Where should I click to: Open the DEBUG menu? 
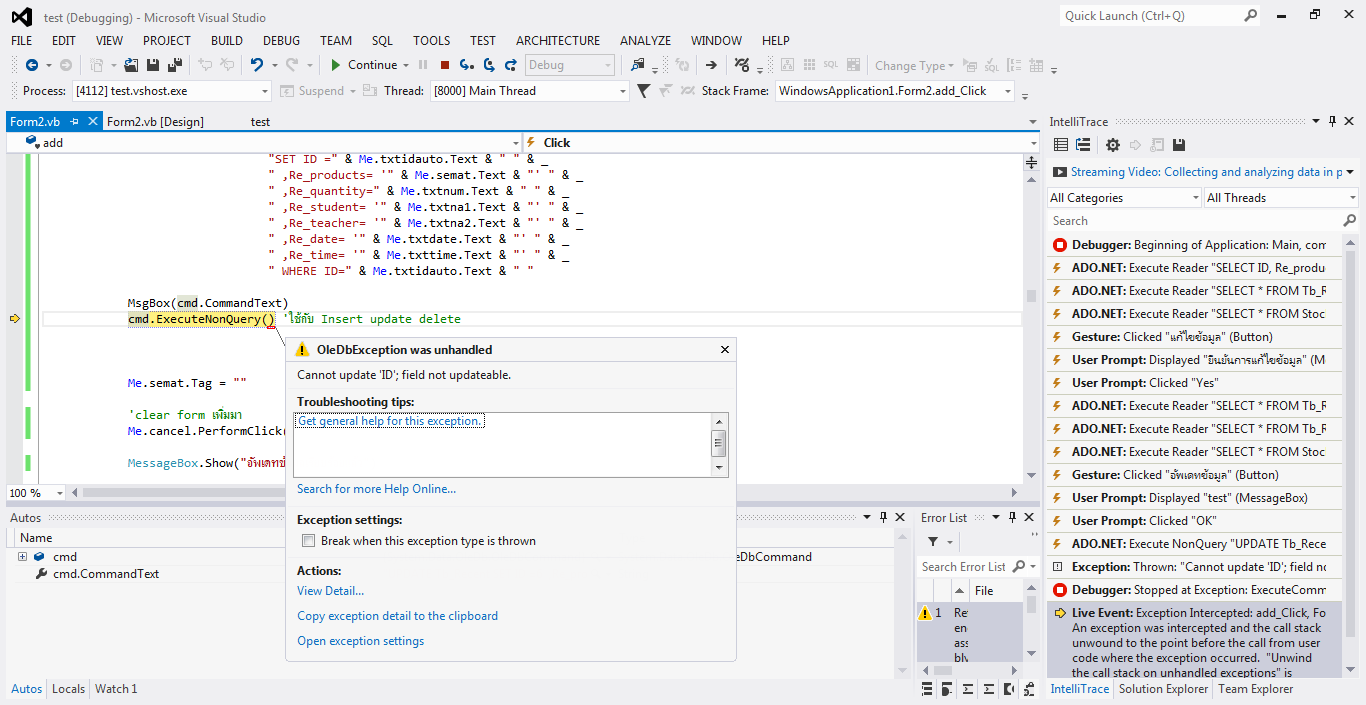coord(282,41)
